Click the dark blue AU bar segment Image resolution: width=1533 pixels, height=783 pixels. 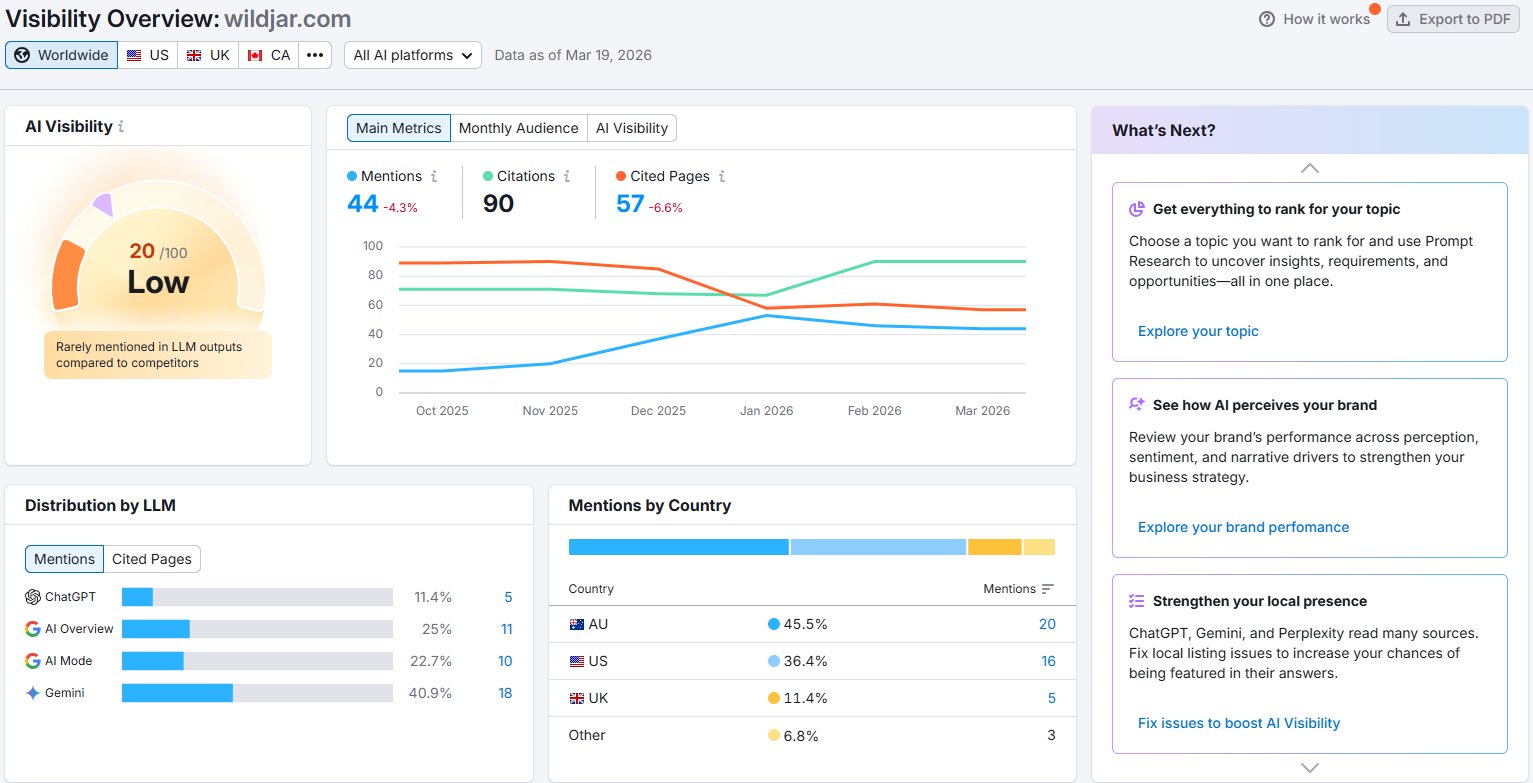(x=679, y=547)
